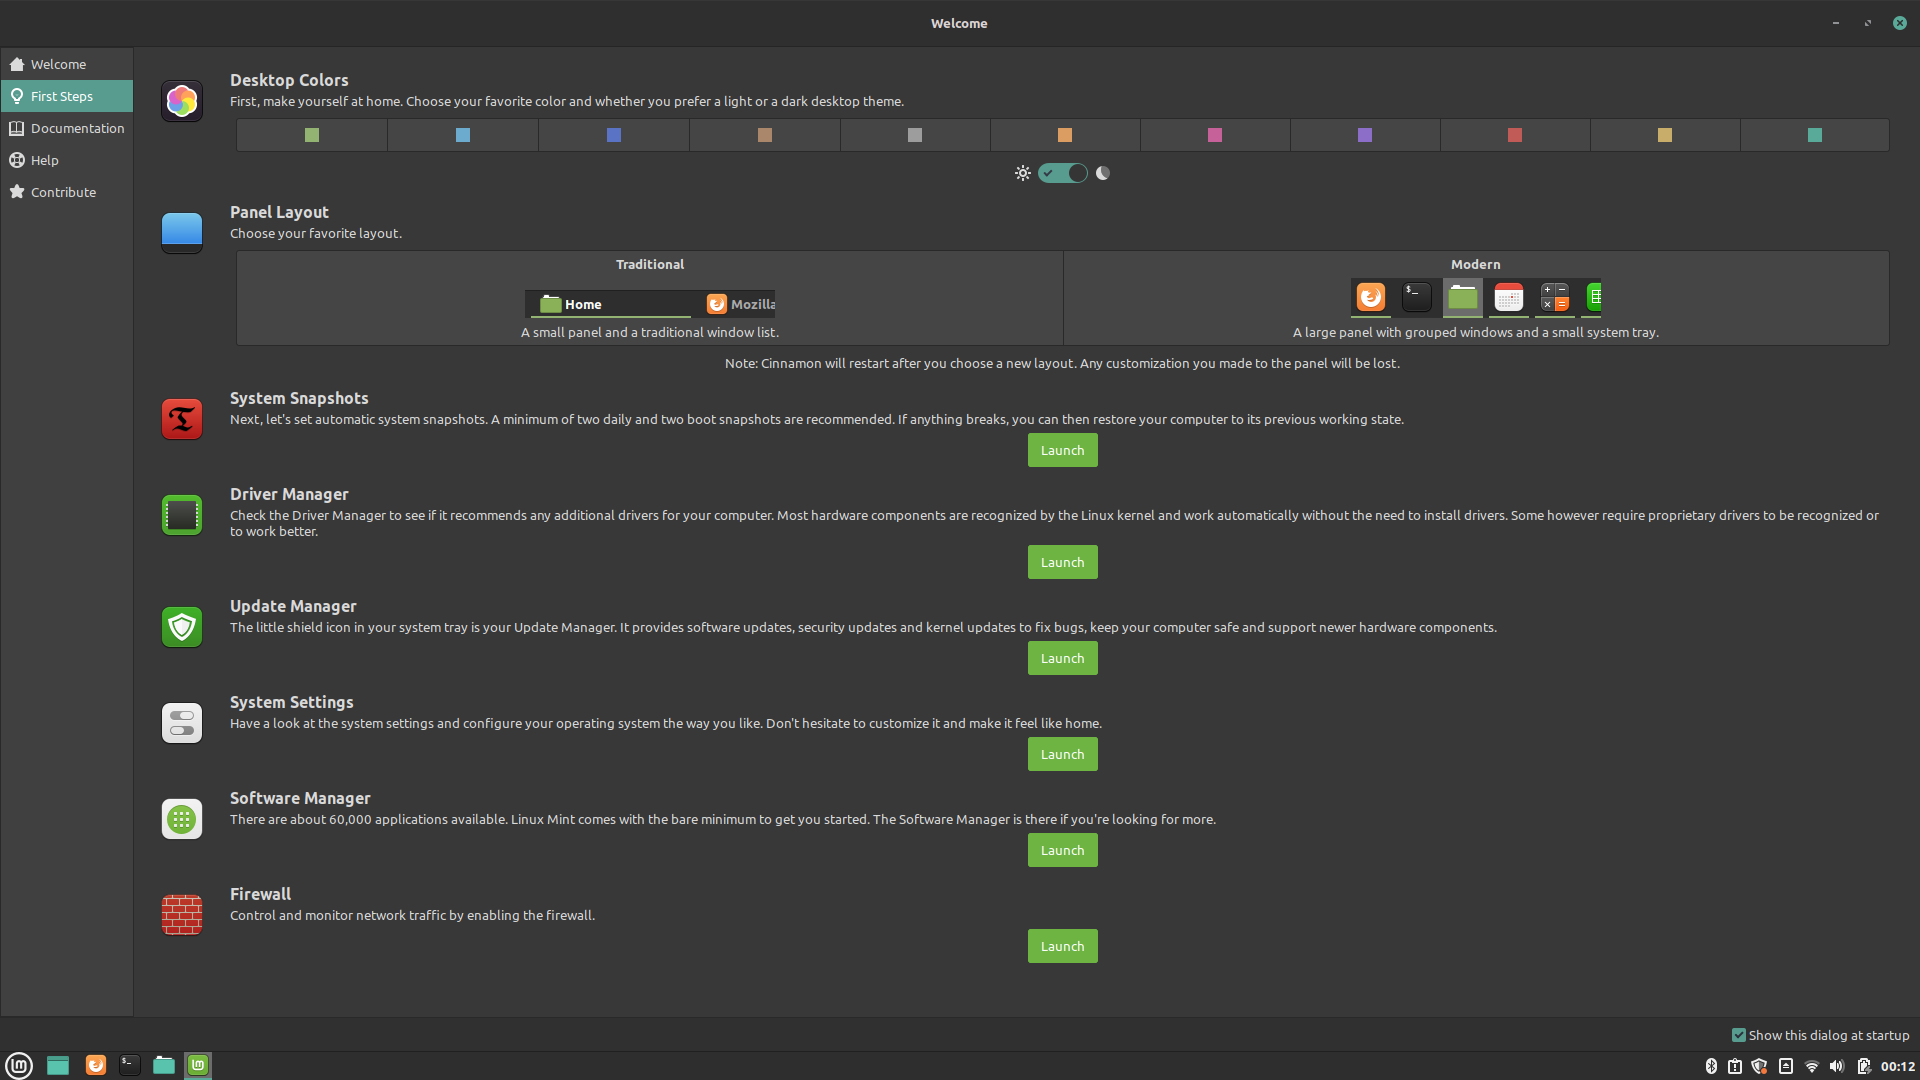1920x1080 pixels.
Task: Click the Software Manager icon
Action: [181, 818]
